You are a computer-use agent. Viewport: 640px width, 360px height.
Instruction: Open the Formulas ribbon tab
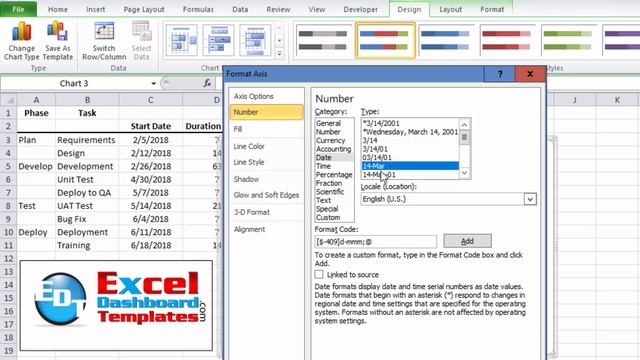198,9
